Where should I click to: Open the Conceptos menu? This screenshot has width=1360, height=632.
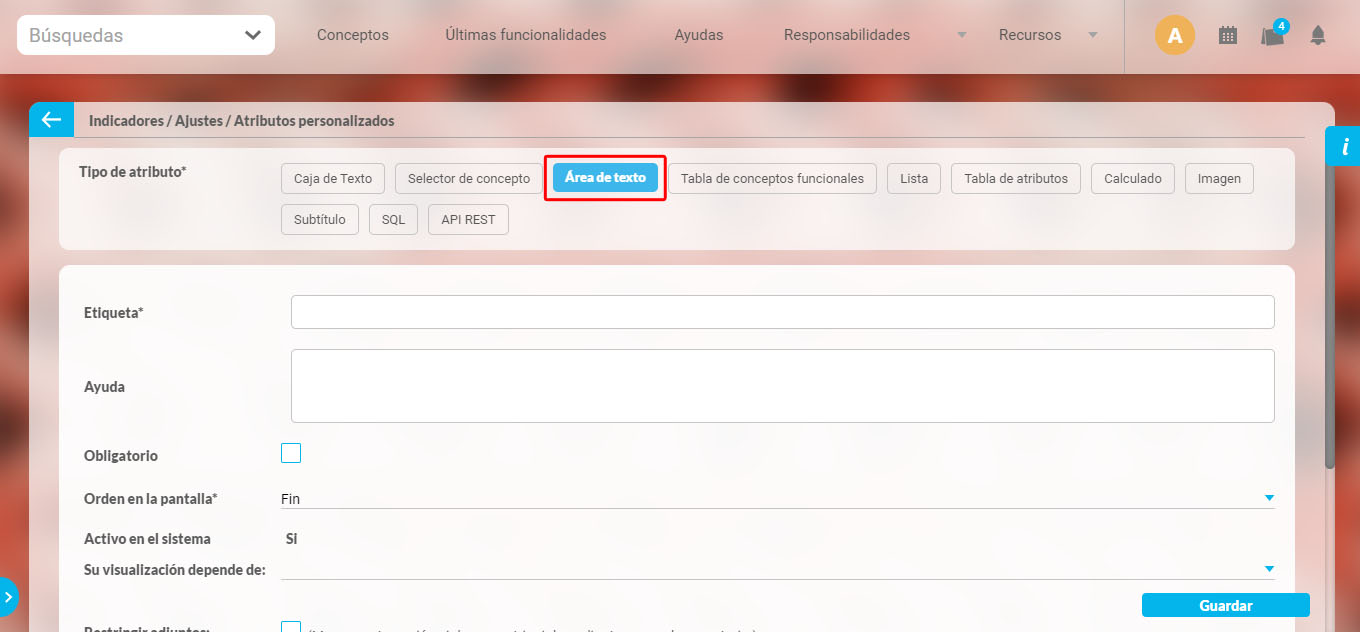352,35
